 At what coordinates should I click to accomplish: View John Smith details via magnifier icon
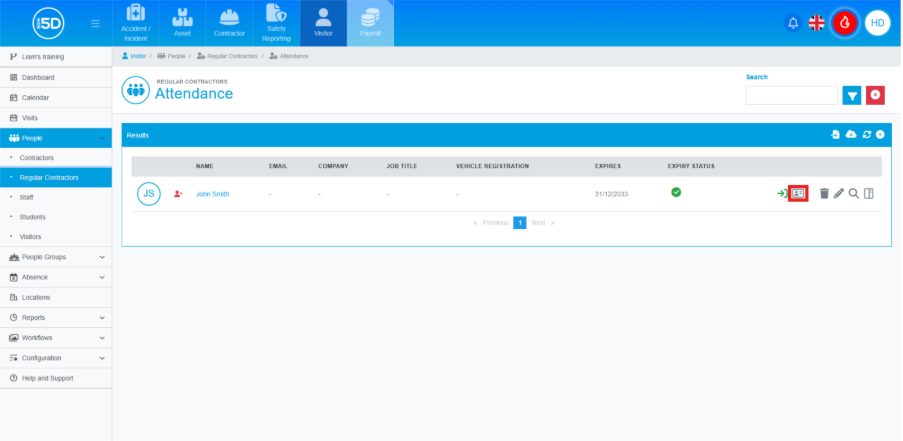853,193
